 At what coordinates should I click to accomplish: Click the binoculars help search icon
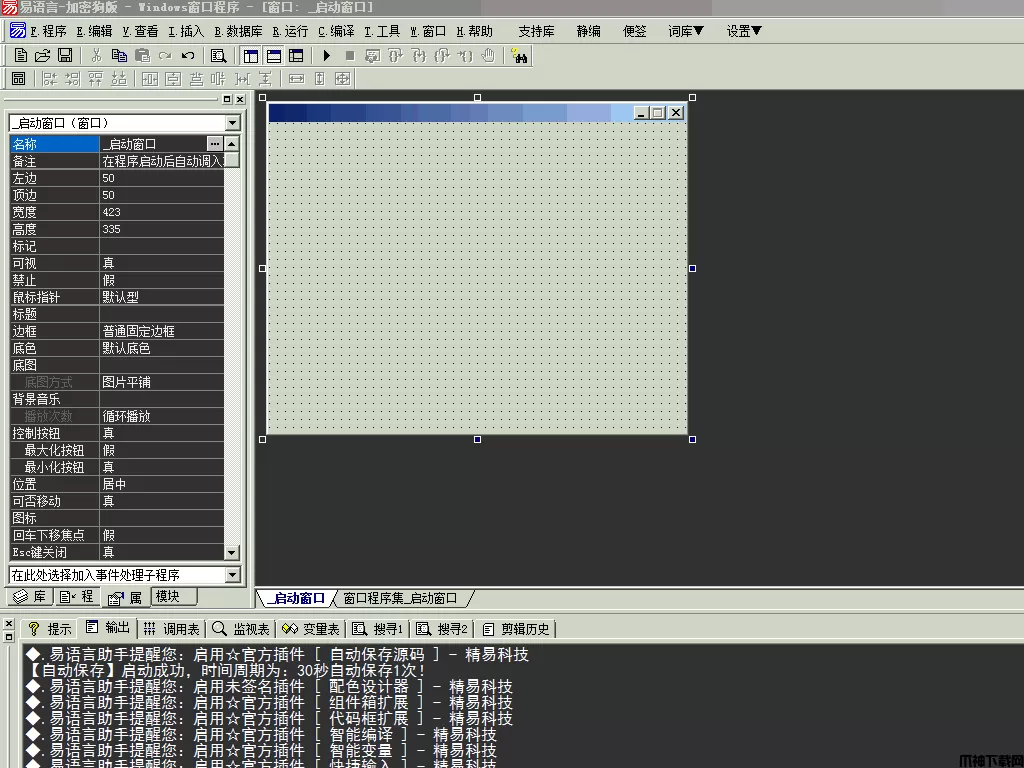pos(519,56)
